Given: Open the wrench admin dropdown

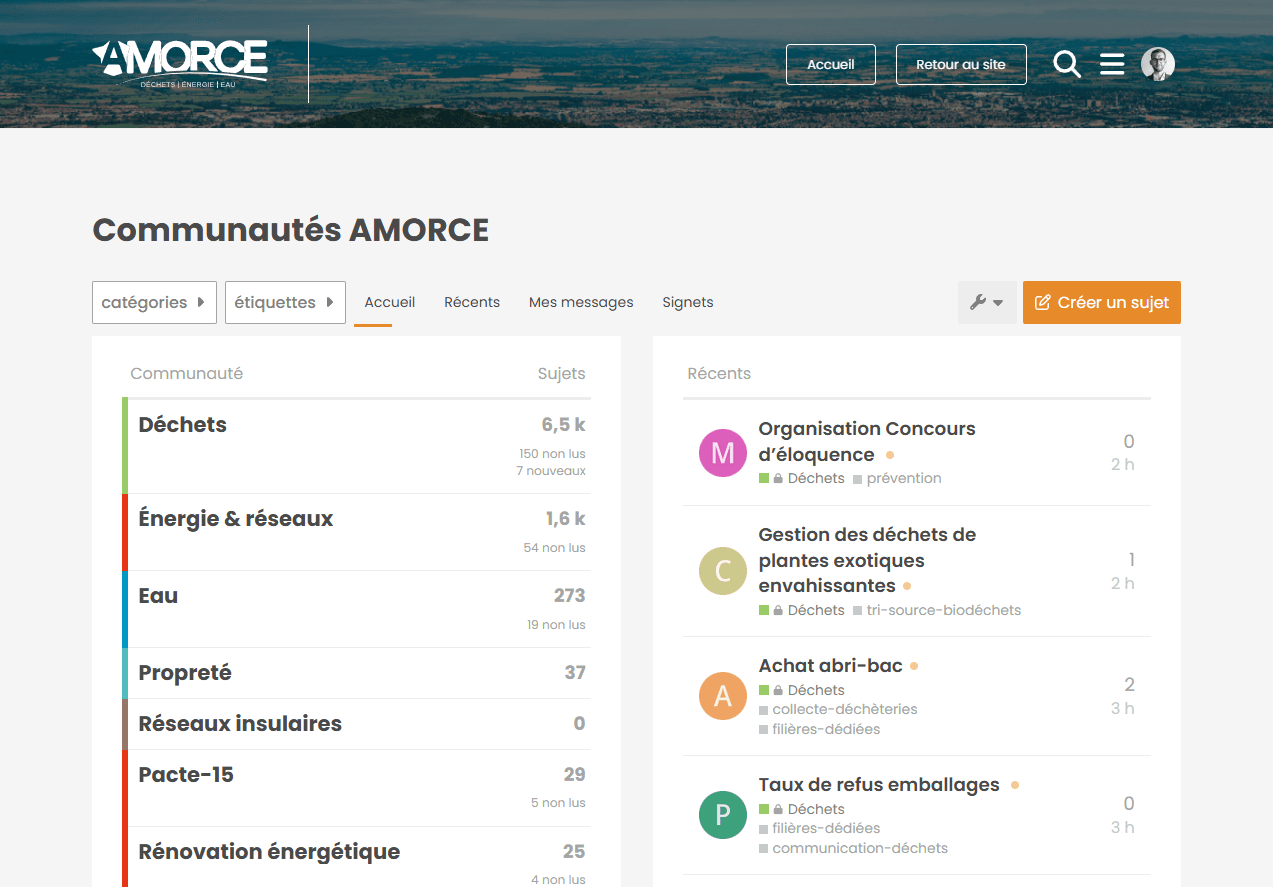Looking at the screenshot, I should [x=987, y=302].
